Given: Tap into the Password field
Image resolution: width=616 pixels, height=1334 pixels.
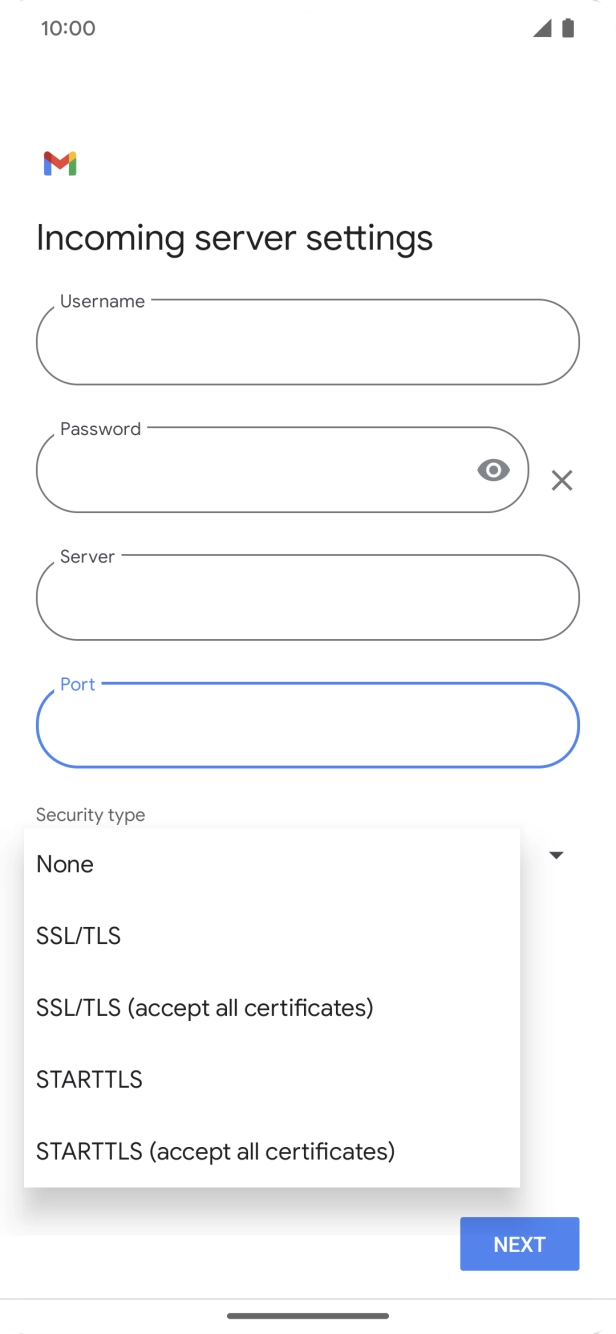Looking at the screenshot, I should (x=250, y=471).
